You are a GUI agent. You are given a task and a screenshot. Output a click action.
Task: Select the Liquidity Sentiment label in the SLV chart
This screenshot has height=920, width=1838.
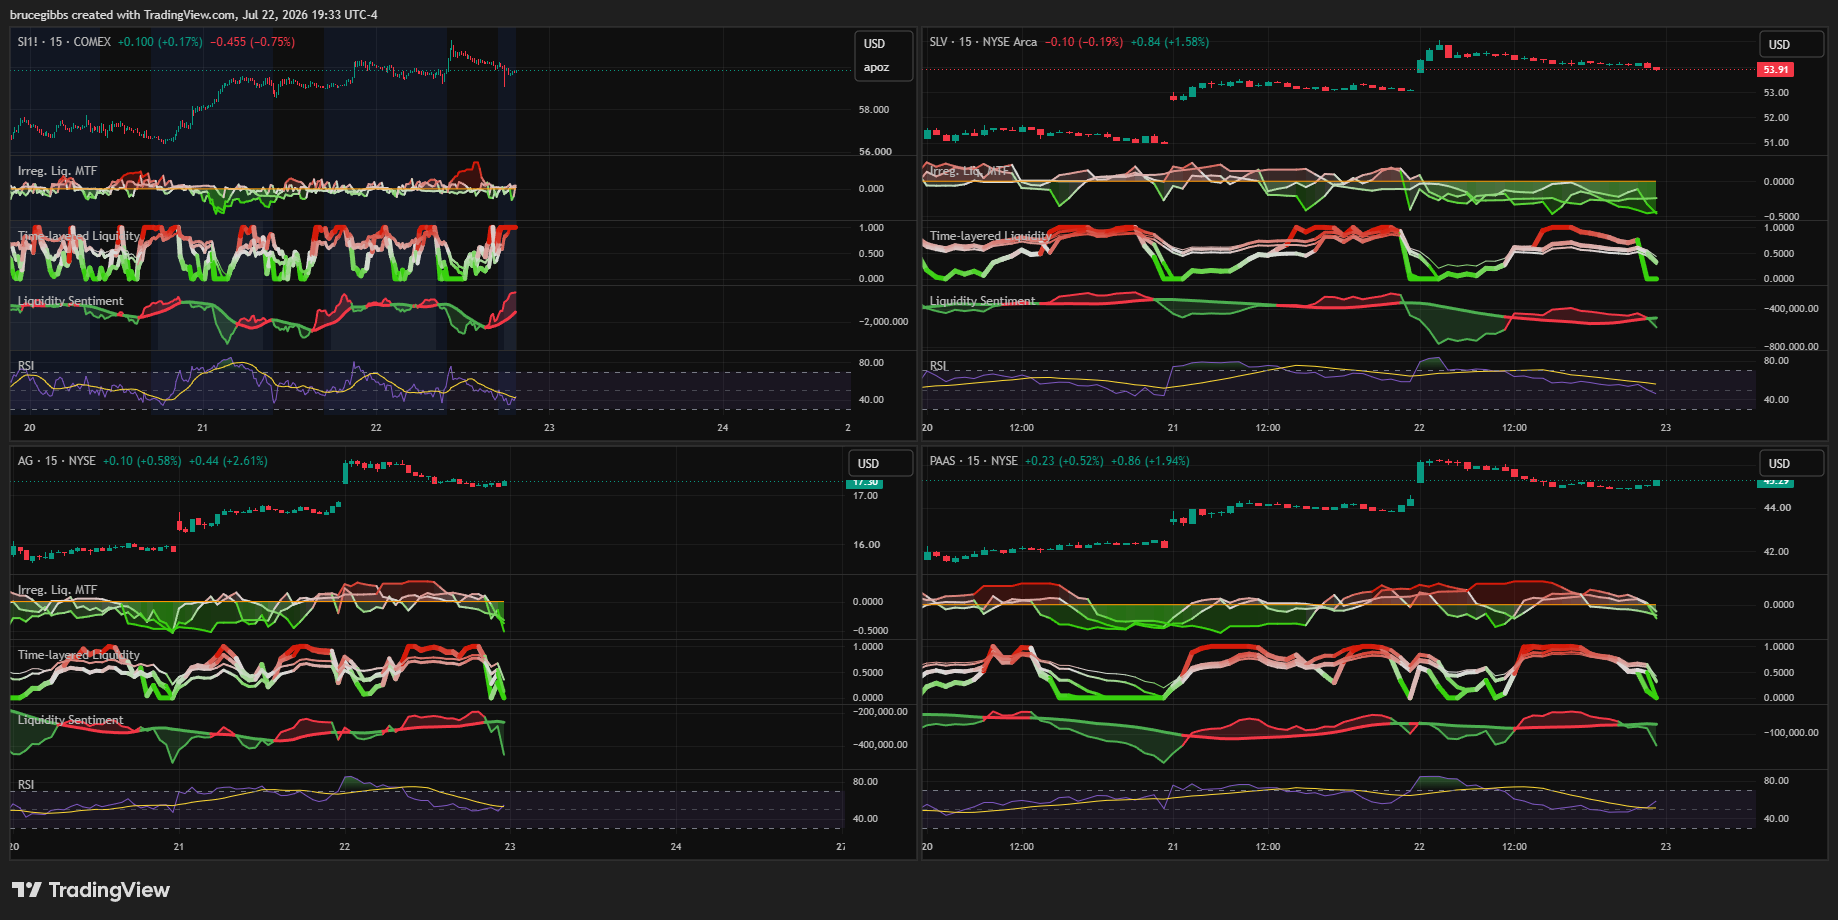(x=982, y=301)
